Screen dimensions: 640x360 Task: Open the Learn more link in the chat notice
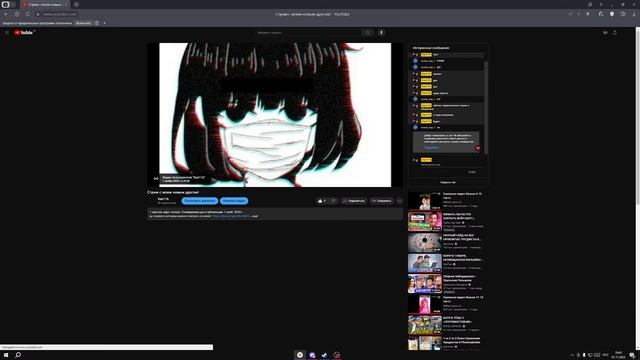[x=431, y=147]
